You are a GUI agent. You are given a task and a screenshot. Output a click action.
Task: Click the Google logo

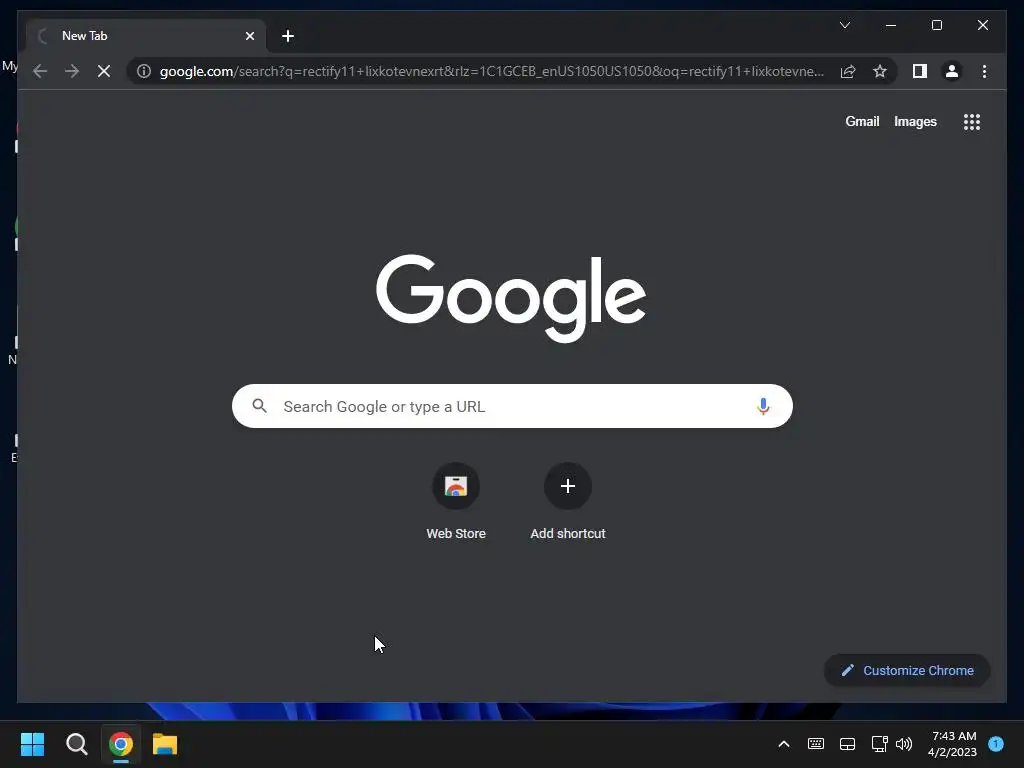coord(511,298)
